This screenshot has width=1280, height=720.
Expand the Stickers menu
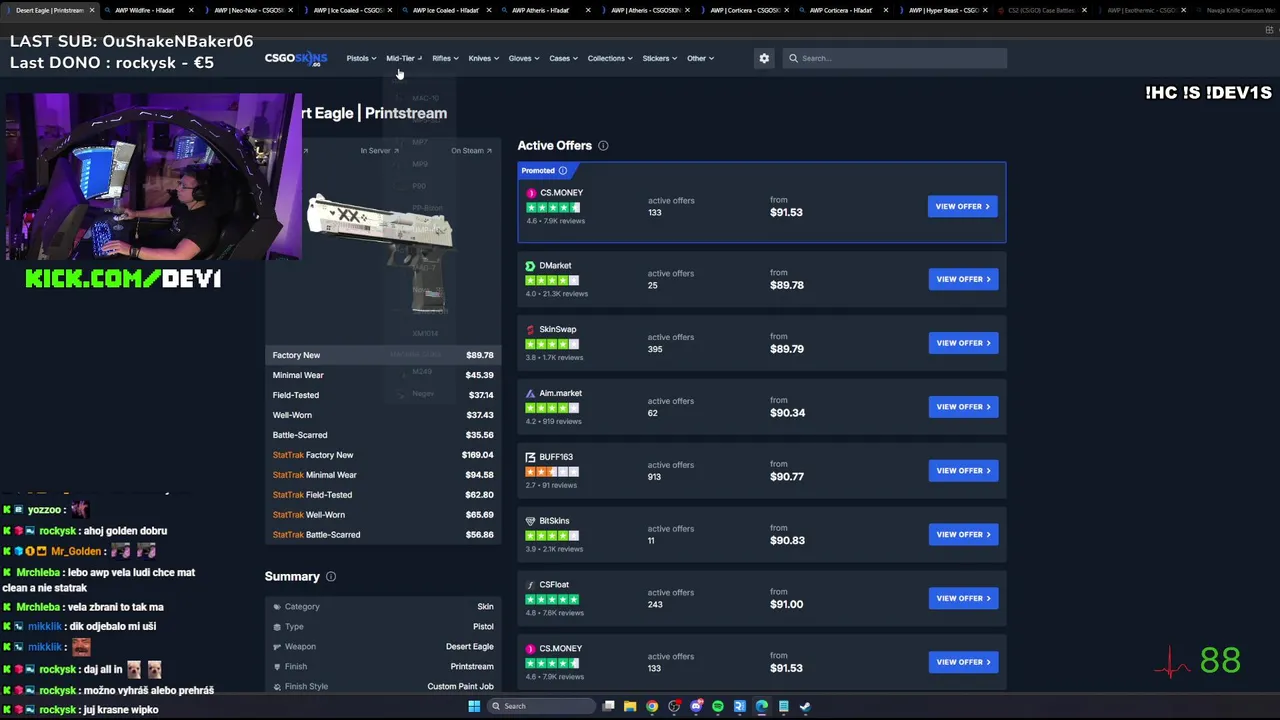pos(659,58)
